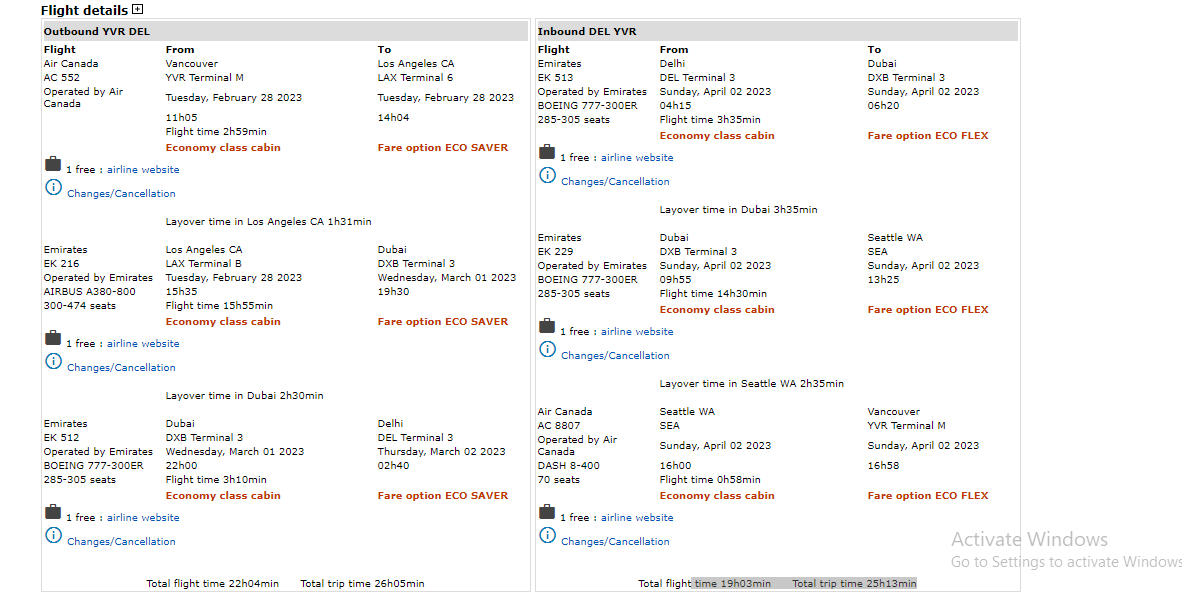Follow airline website link under flight EK 216
This screenshot has width=1182, height=601.
point(143,344)
